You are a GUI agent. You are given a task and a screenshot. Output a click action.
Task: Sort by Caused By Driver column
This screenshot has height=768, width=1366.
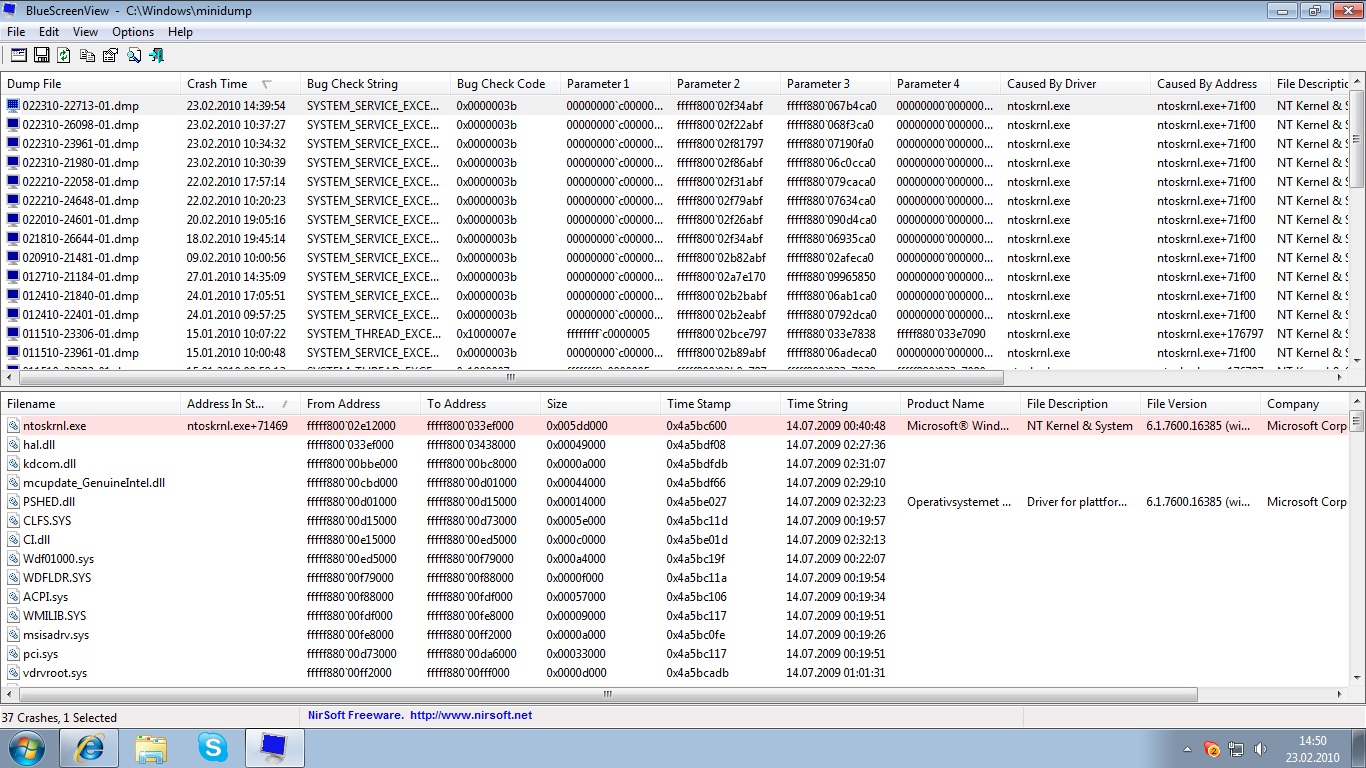tap(1075, 84)
